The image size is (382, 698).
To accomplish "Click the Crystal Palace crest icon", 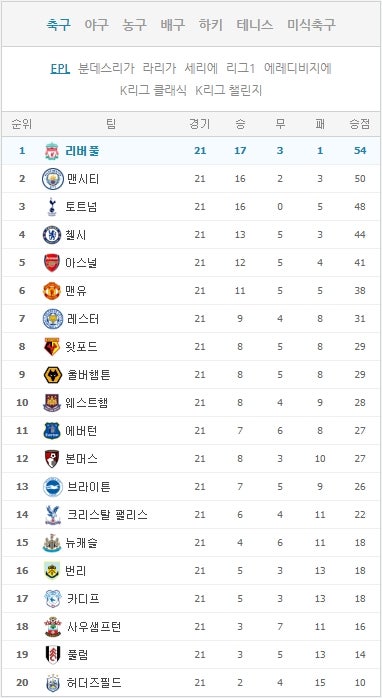I will coord(52,515).
